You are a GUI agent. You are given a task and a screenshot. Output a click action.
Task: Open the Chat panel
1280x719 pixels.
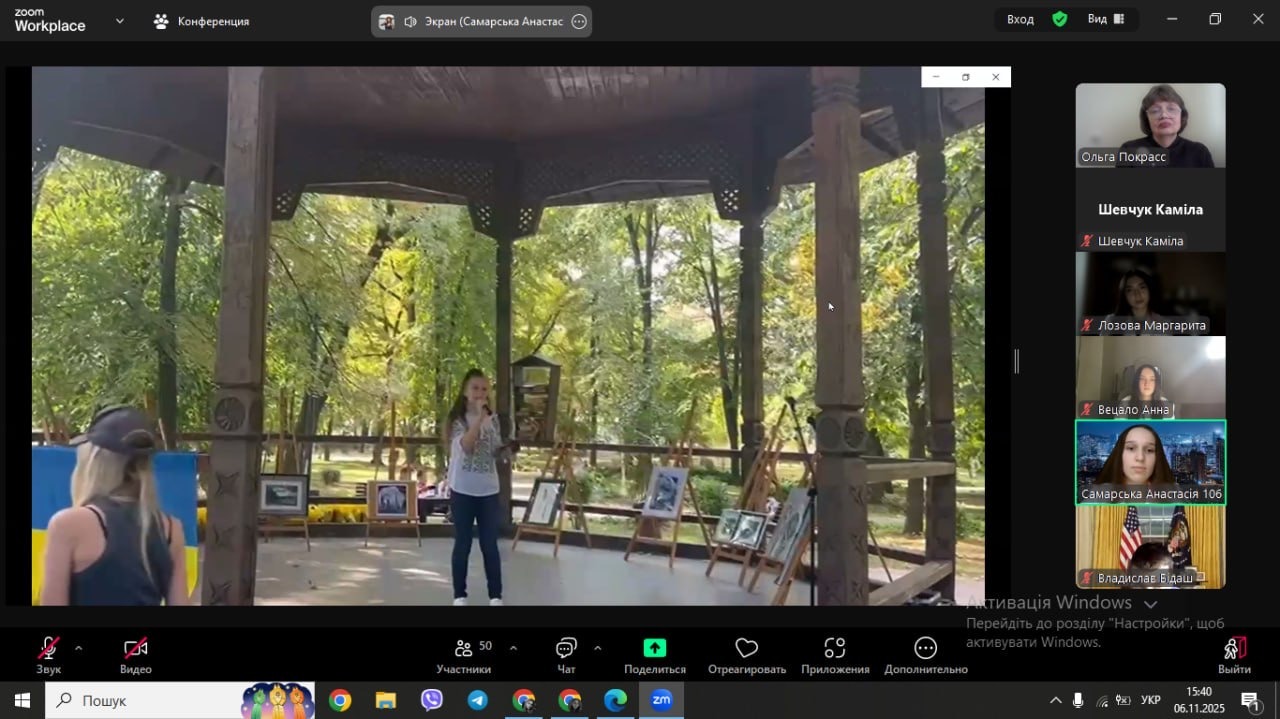pos(566,655)
